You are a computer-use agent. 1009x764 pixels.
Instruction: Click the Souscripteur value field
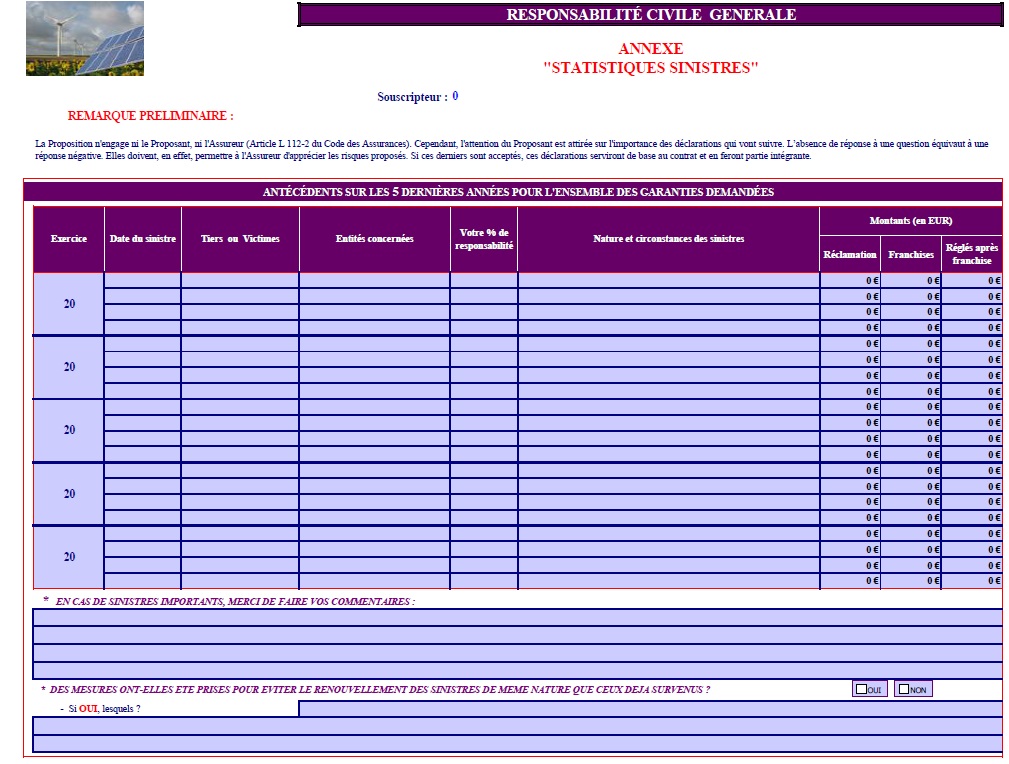[x=456, y=97]
